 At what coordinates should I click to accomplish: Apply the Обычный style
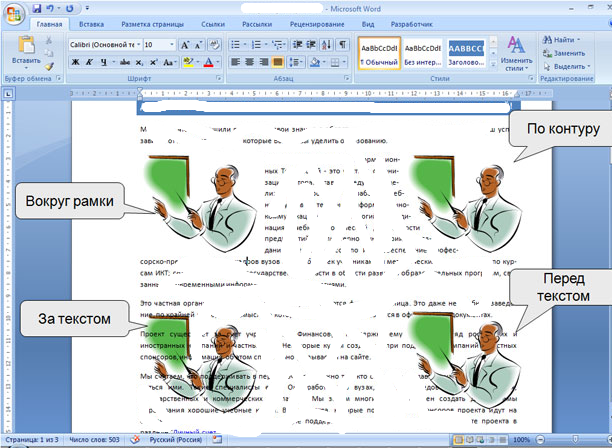(379, 53)
